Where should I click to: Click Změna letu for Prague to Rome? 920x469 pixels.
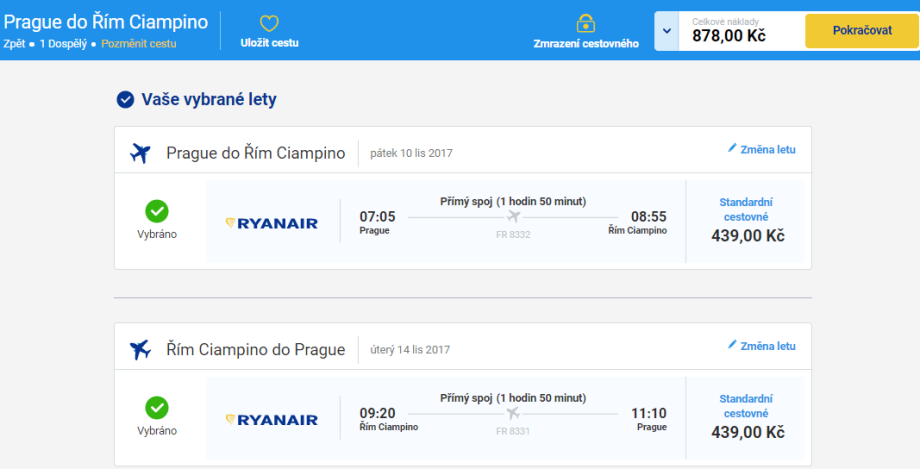tap(767, 149)
